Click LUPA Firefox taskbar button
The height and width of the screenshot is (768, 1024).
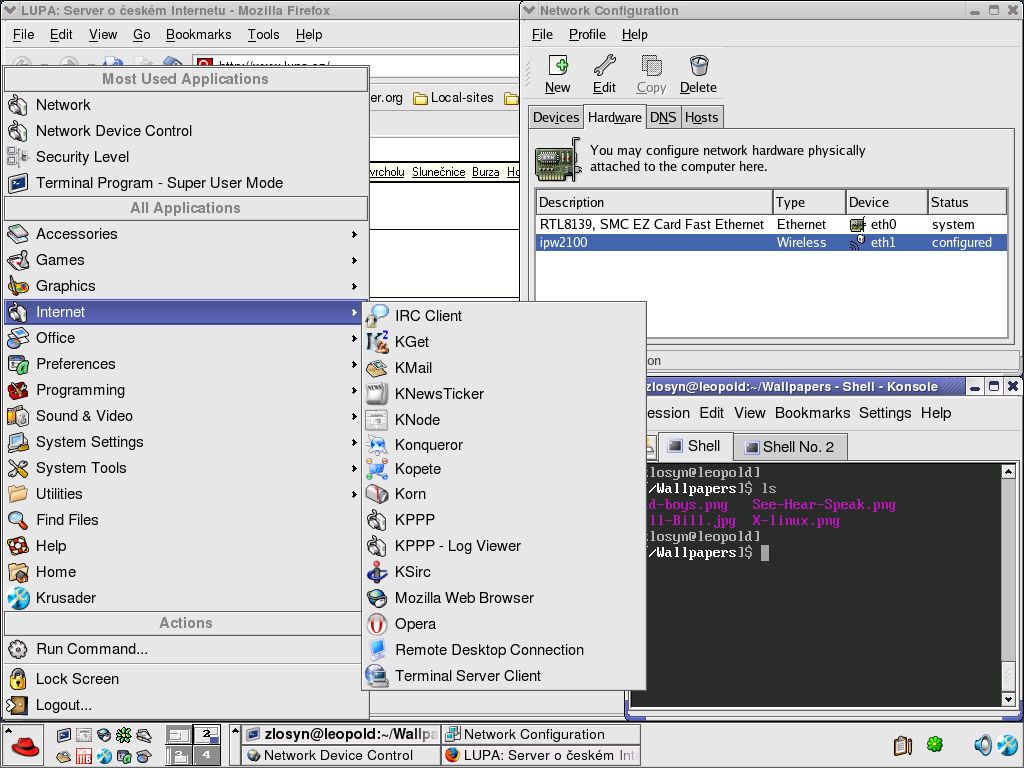coord(541,756)
